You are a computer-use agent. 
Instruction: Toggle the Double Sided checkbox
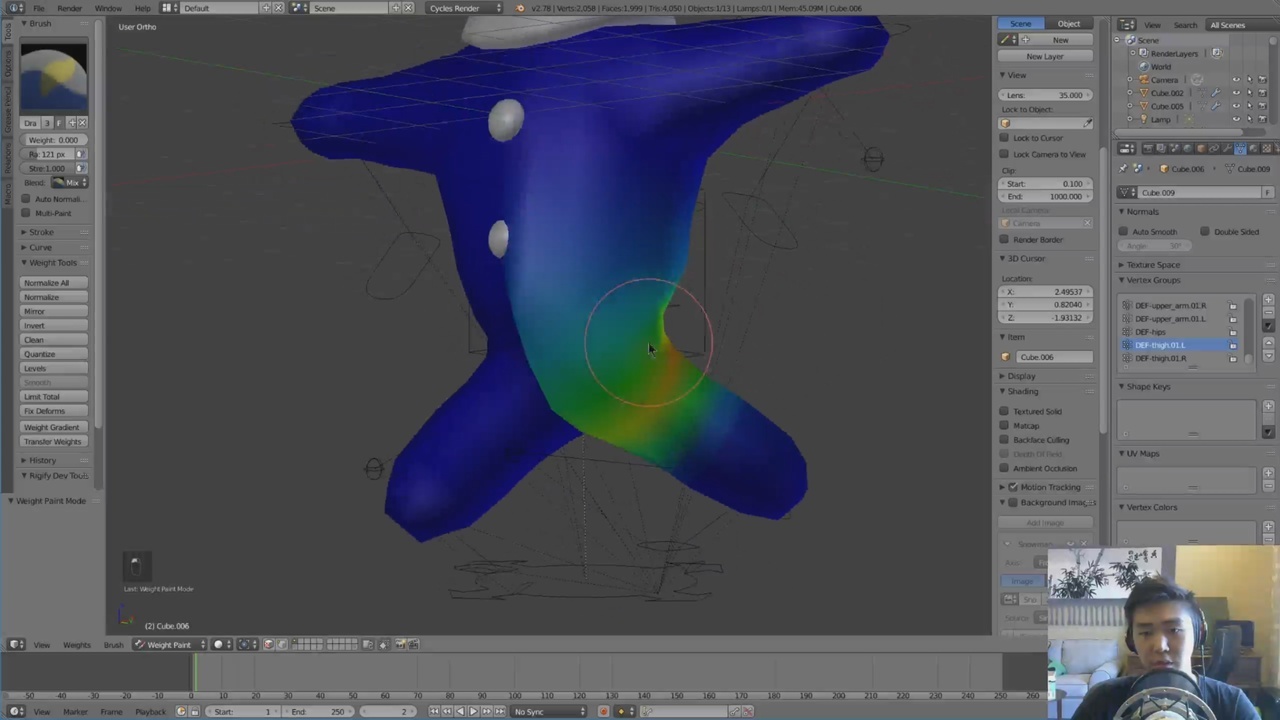point(1205,232)
